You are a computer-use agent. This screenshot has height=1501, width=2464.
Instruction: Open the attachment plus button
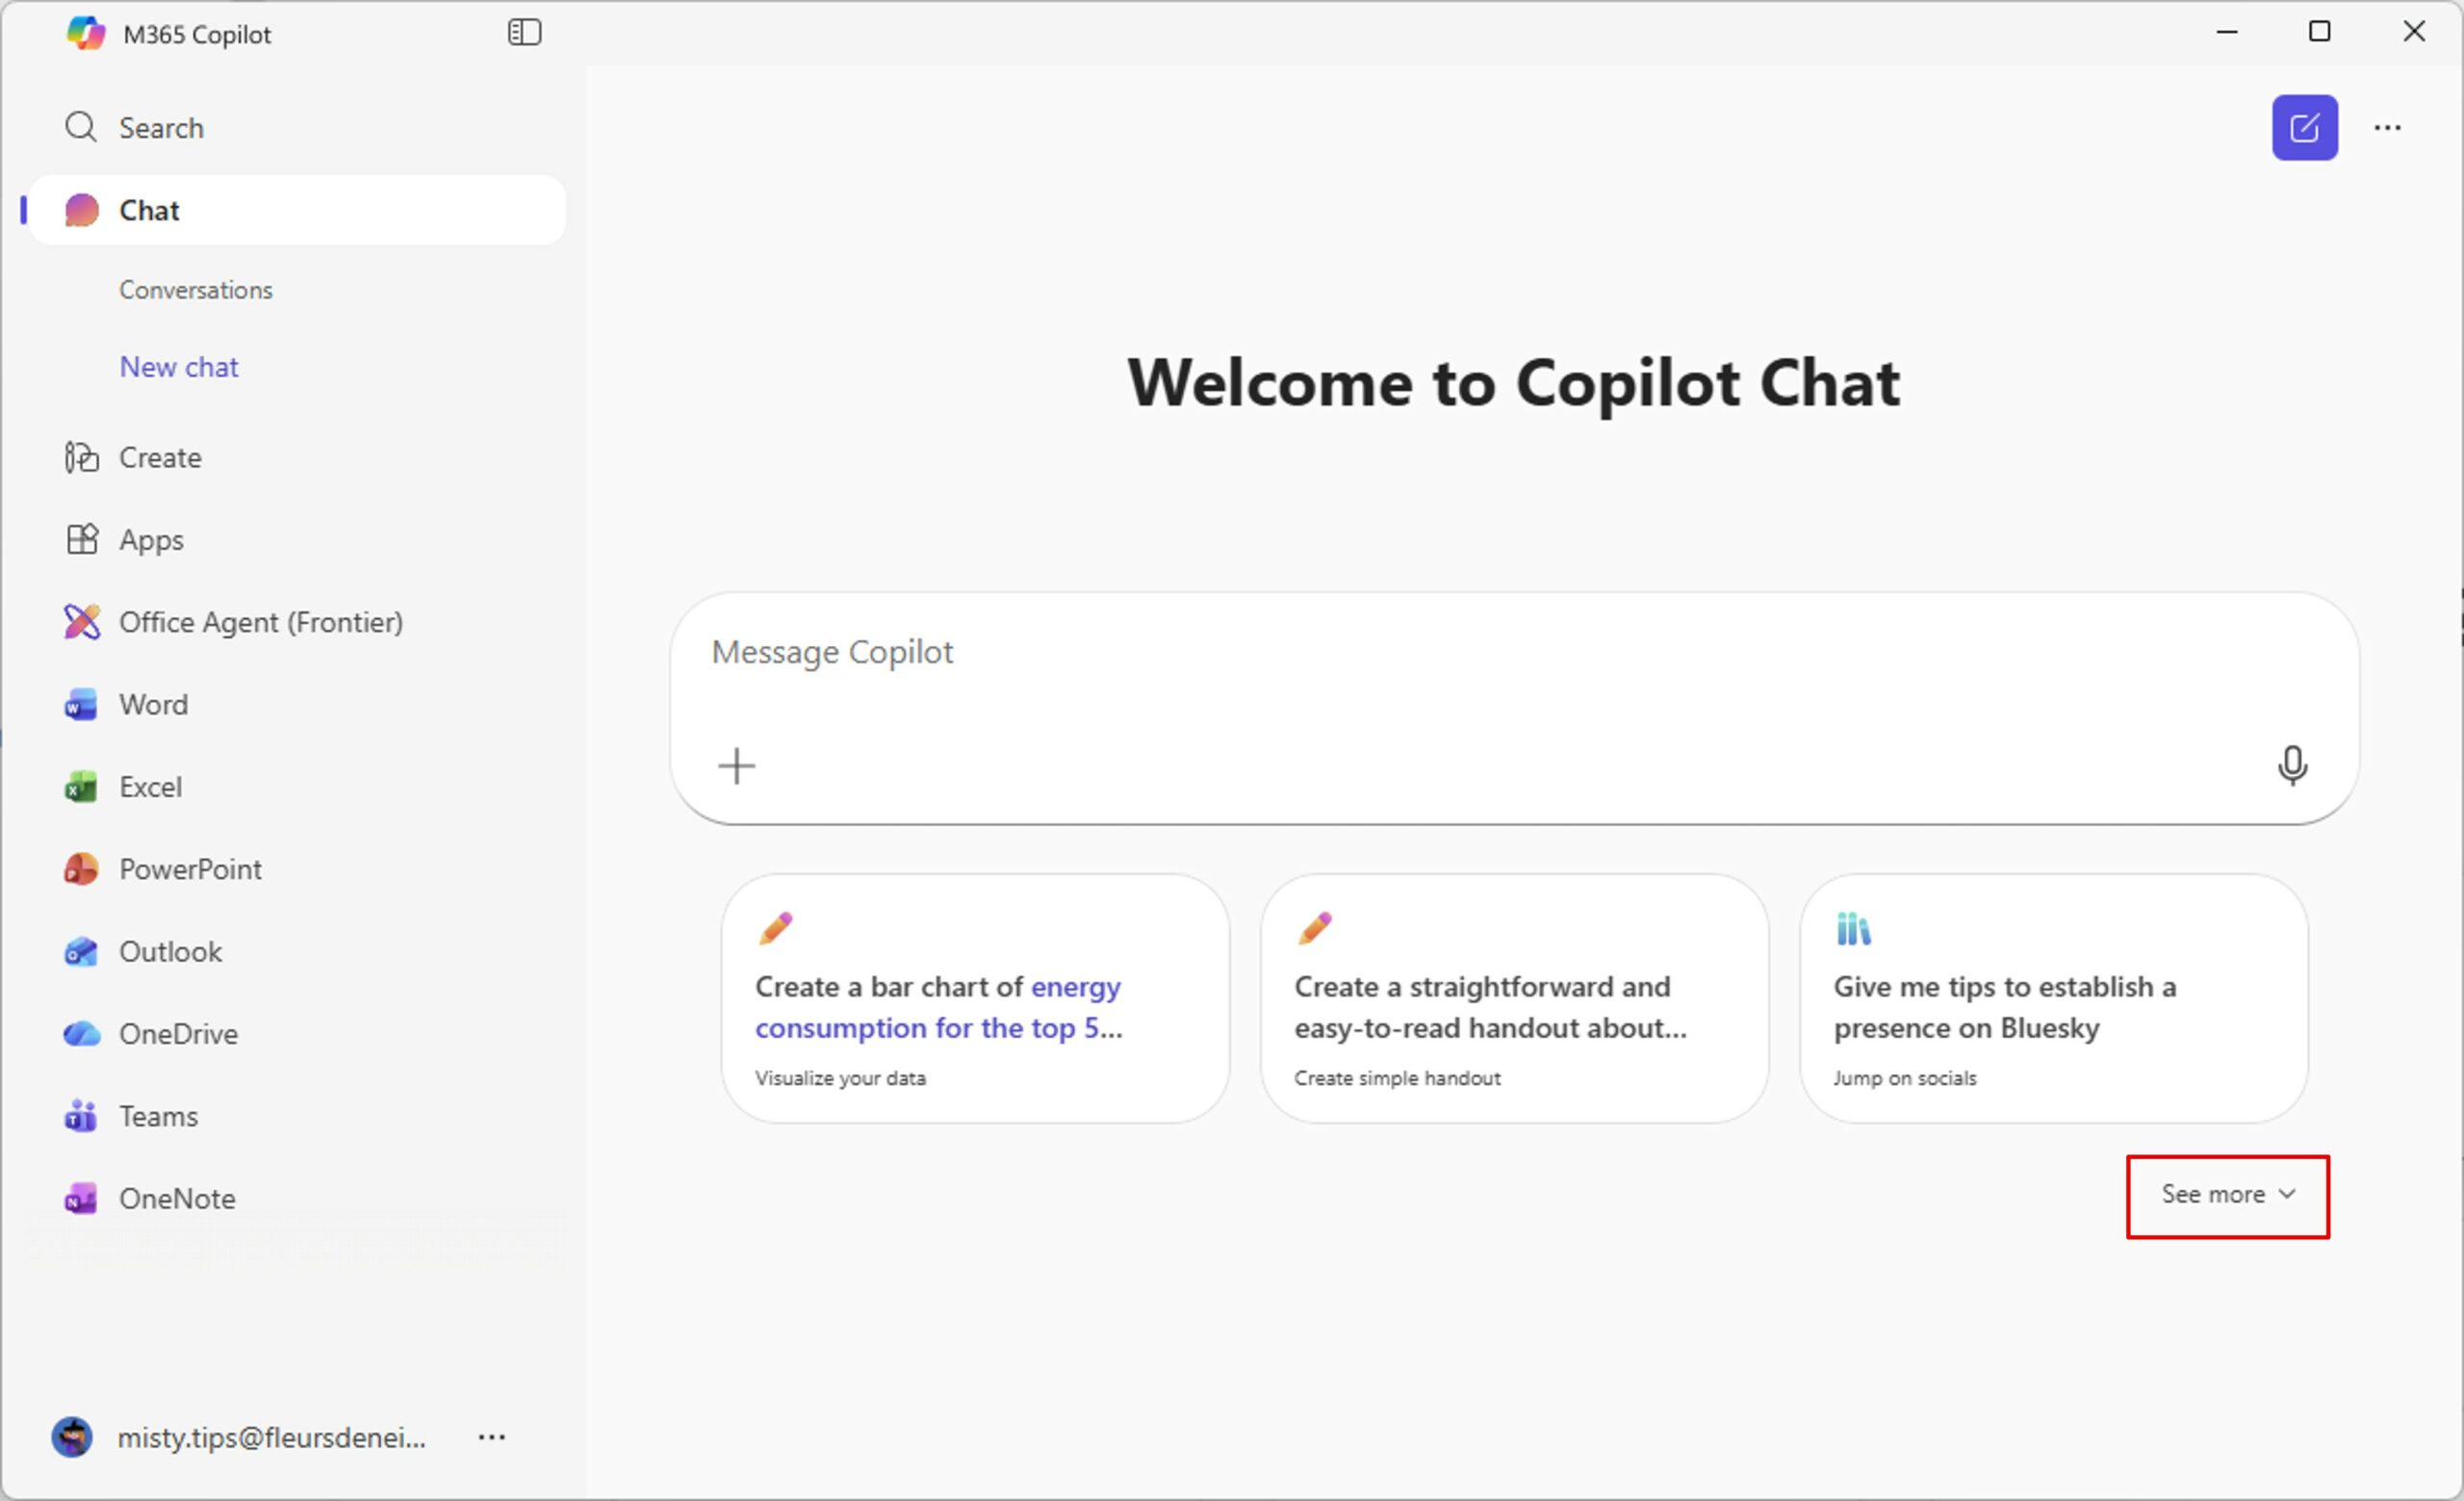(736, 766)
